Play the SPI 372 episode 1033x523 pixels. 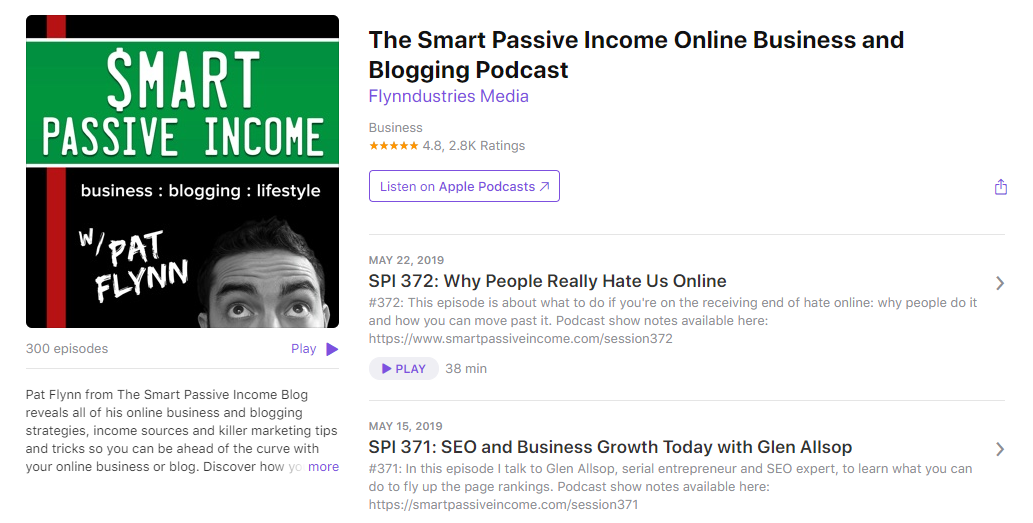click(404, 369)
